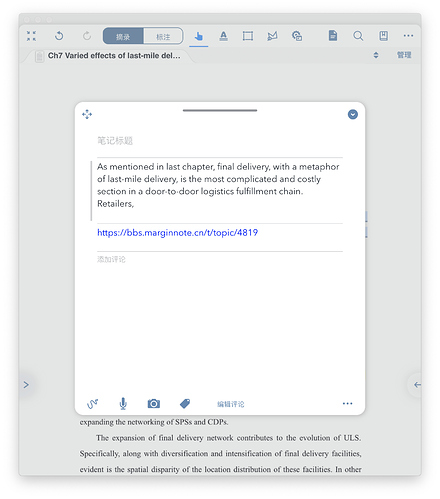Select the rectangle excerpt tool
Image resolution: width=440 pixels, height=499 pixels.
(x=248, y=36)
